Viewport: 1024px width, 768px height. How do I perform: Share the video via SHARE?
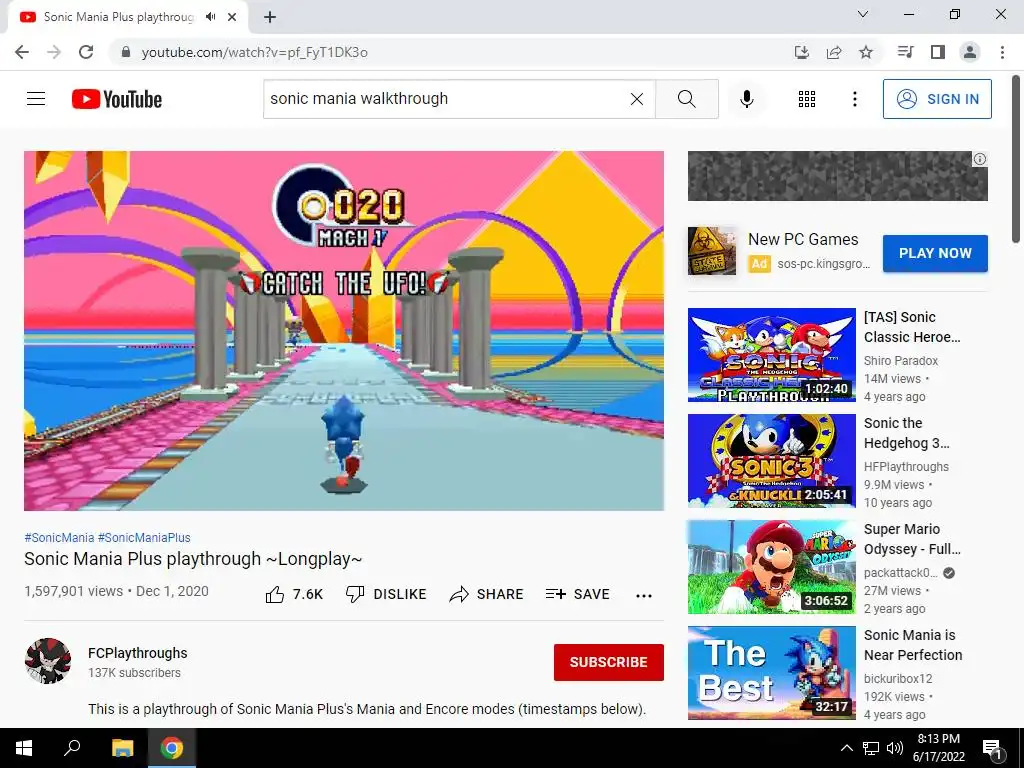click(x=487, y=594)
